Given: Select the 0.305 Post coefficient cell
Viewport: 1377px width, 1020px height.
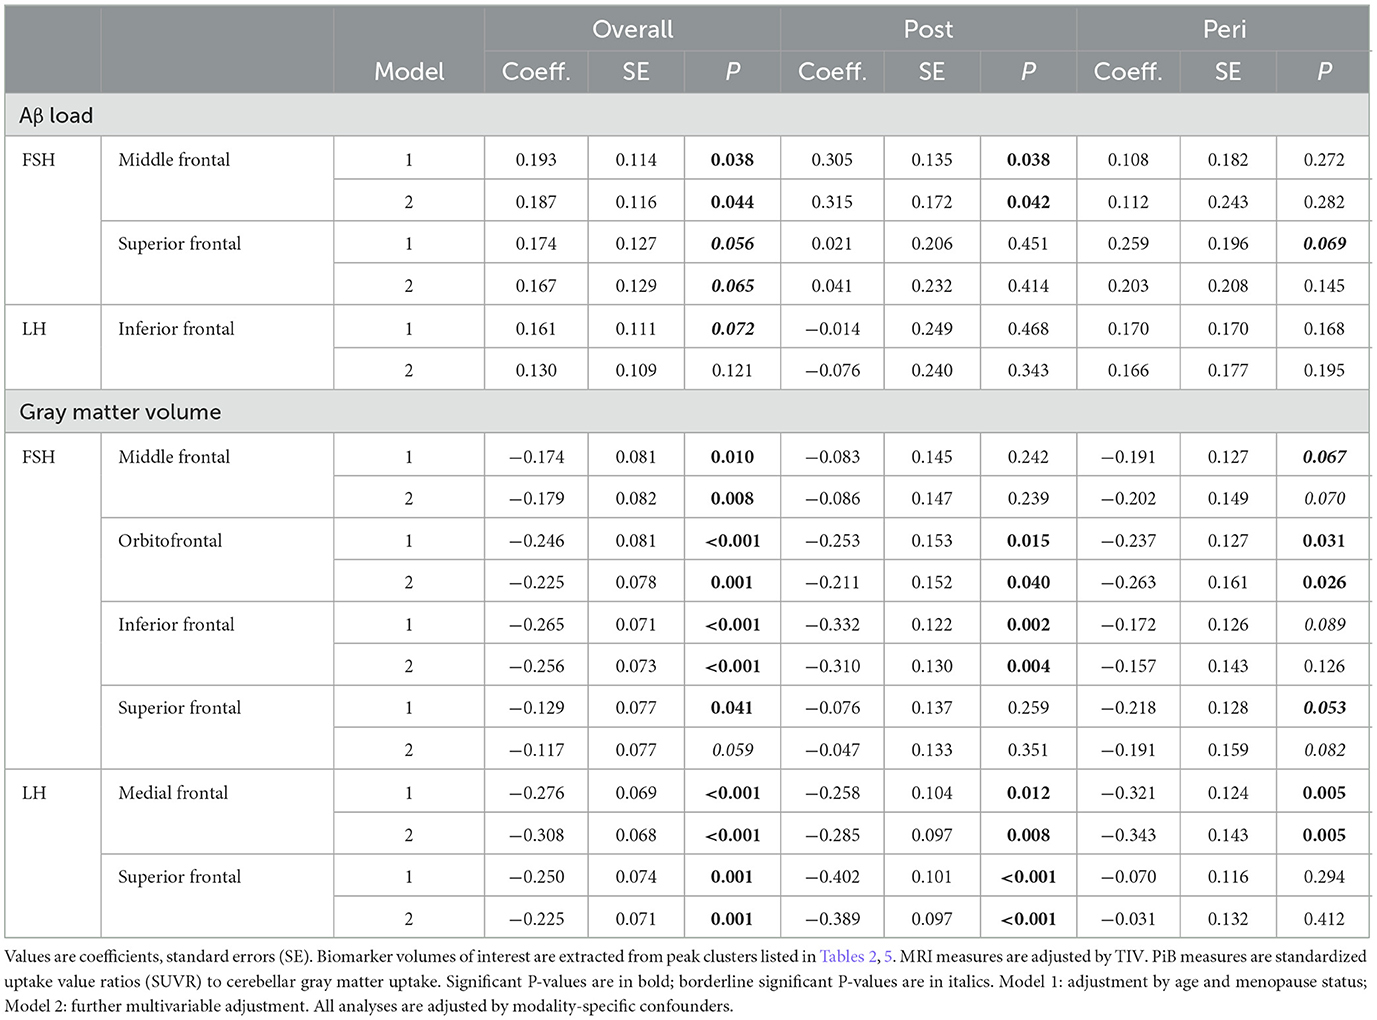Looking at the screenshot, I should click(832, 160).
